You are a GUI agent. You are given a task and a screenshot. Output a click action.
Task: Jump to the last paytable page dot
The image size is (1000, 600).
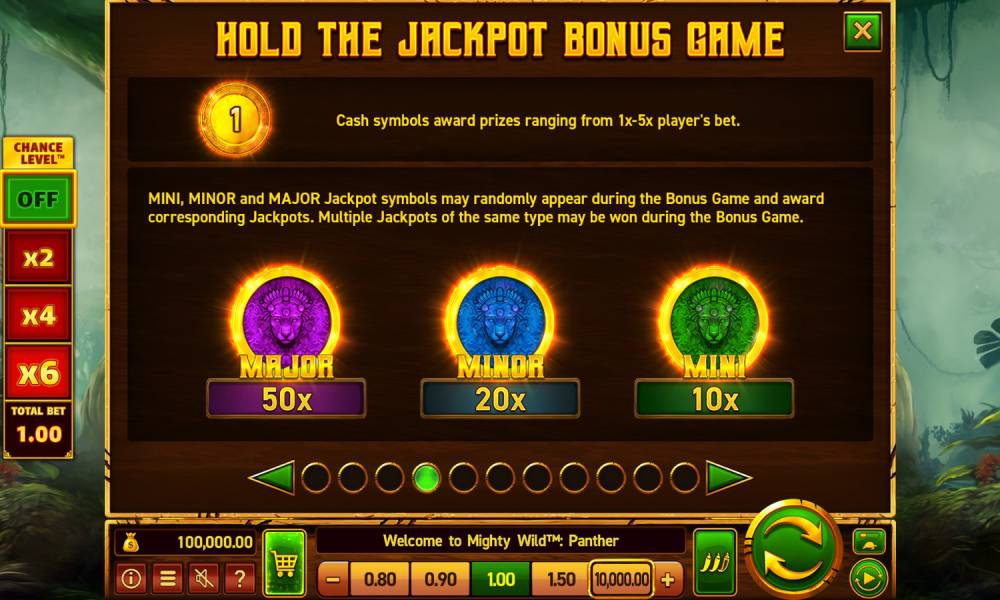(x=684, y=478)
